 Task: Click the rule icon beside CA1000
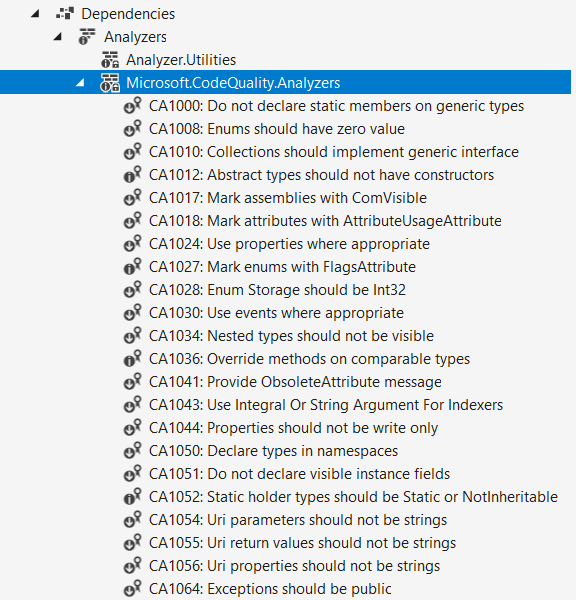(132, 106)
